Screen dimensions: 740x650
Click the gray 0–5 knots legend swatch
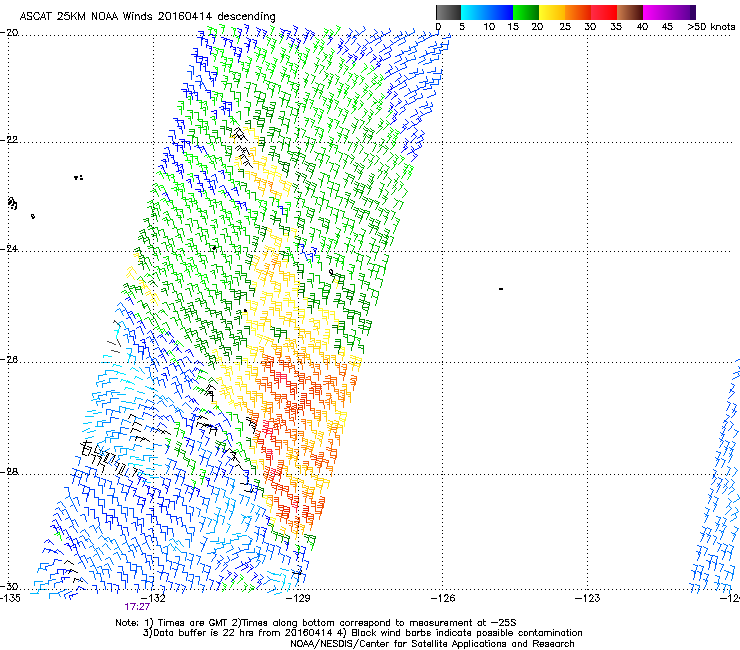tap(448, 12)
